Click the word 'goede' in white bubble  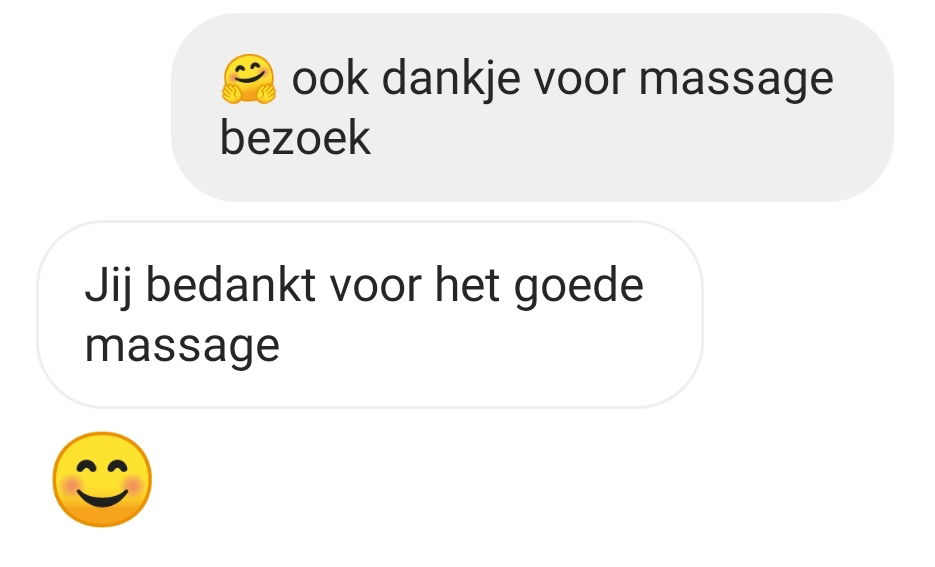point(578,287)
